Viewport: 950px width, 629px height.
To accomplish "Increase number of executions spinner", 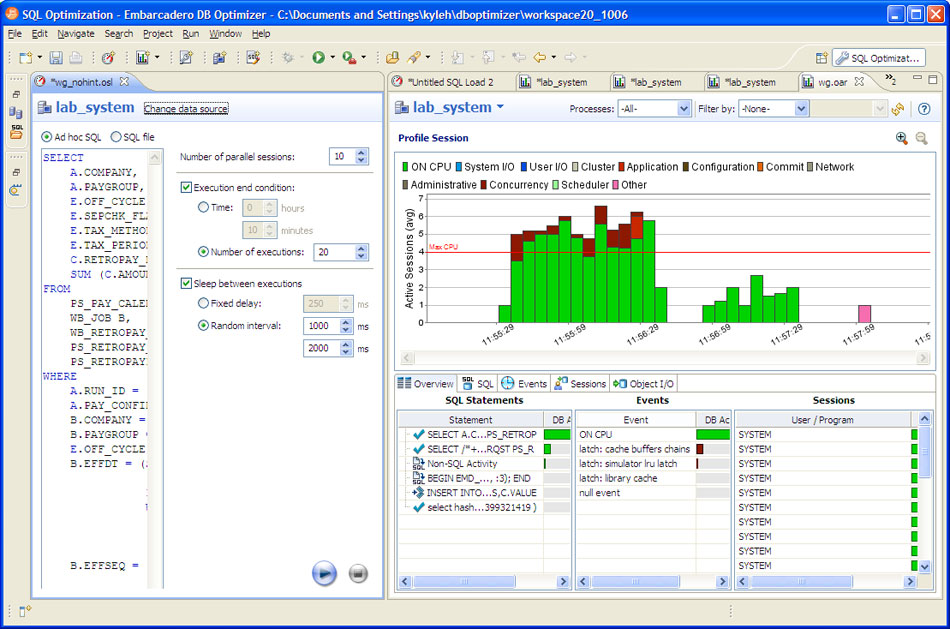I will pos(361,248).
